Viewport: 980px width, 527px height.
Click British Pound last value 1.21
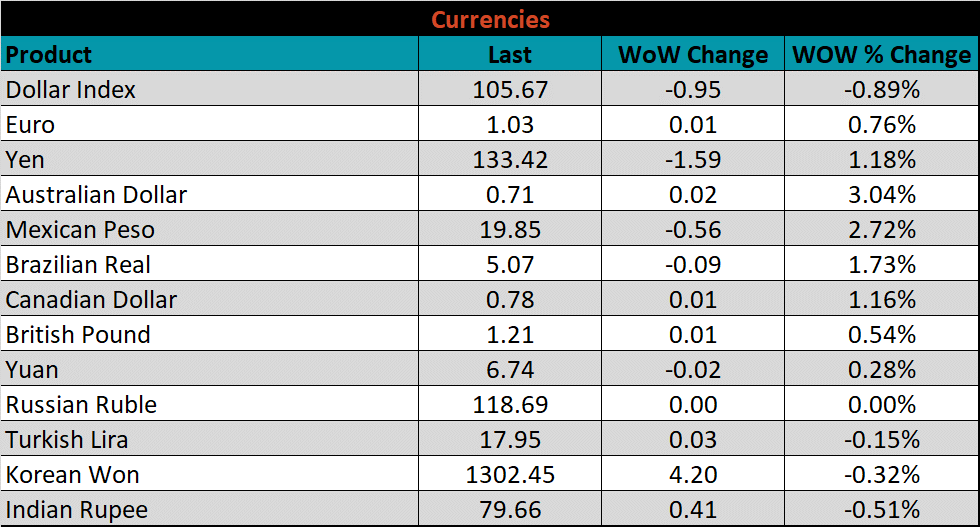click(510, 335)
